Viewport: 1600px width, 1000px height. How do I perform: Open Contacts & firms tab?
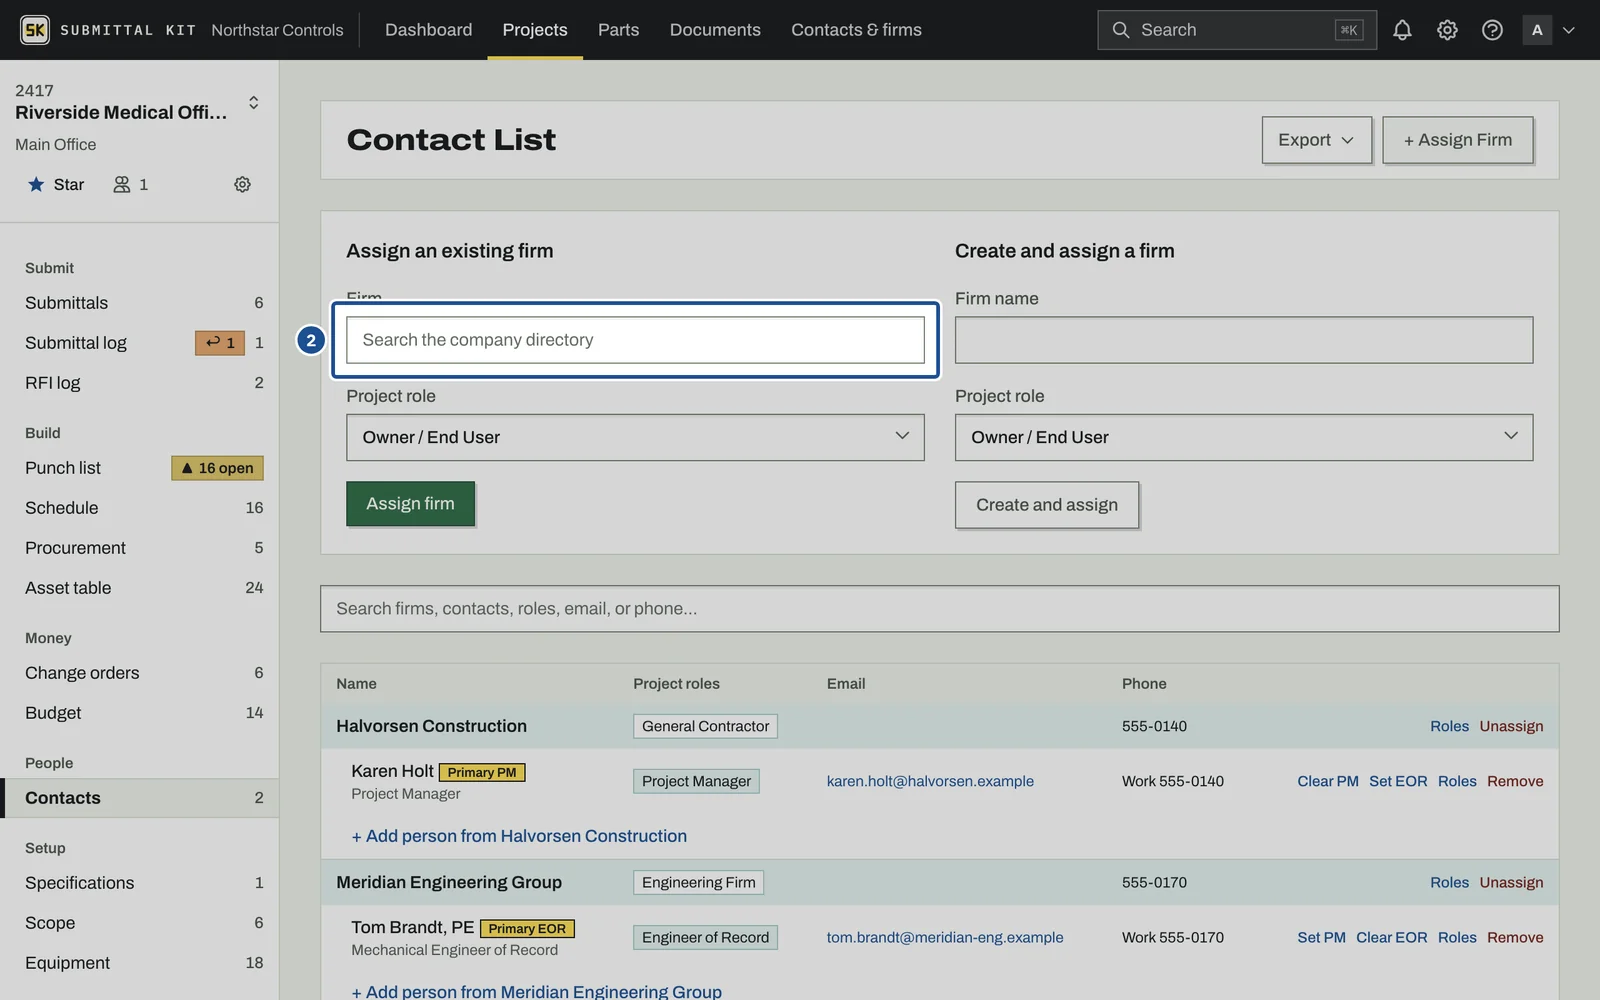pos(856,30)
